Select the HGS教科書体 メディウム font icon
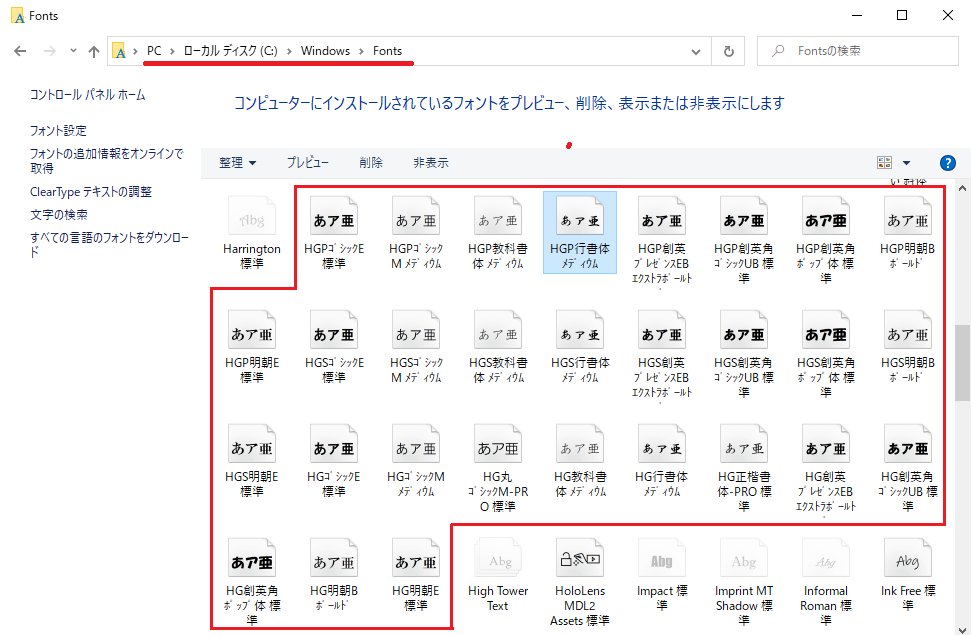972x635 pixels. (498, 331)
